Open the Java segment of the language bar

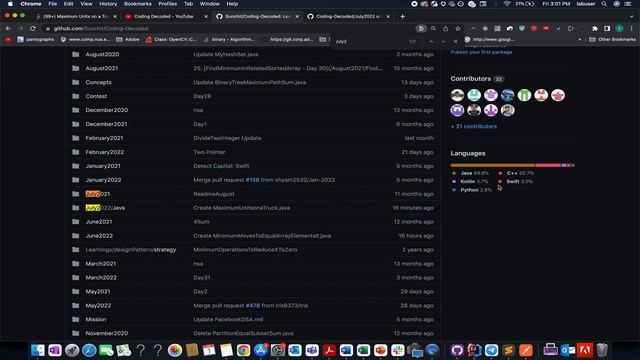[493, 165]
